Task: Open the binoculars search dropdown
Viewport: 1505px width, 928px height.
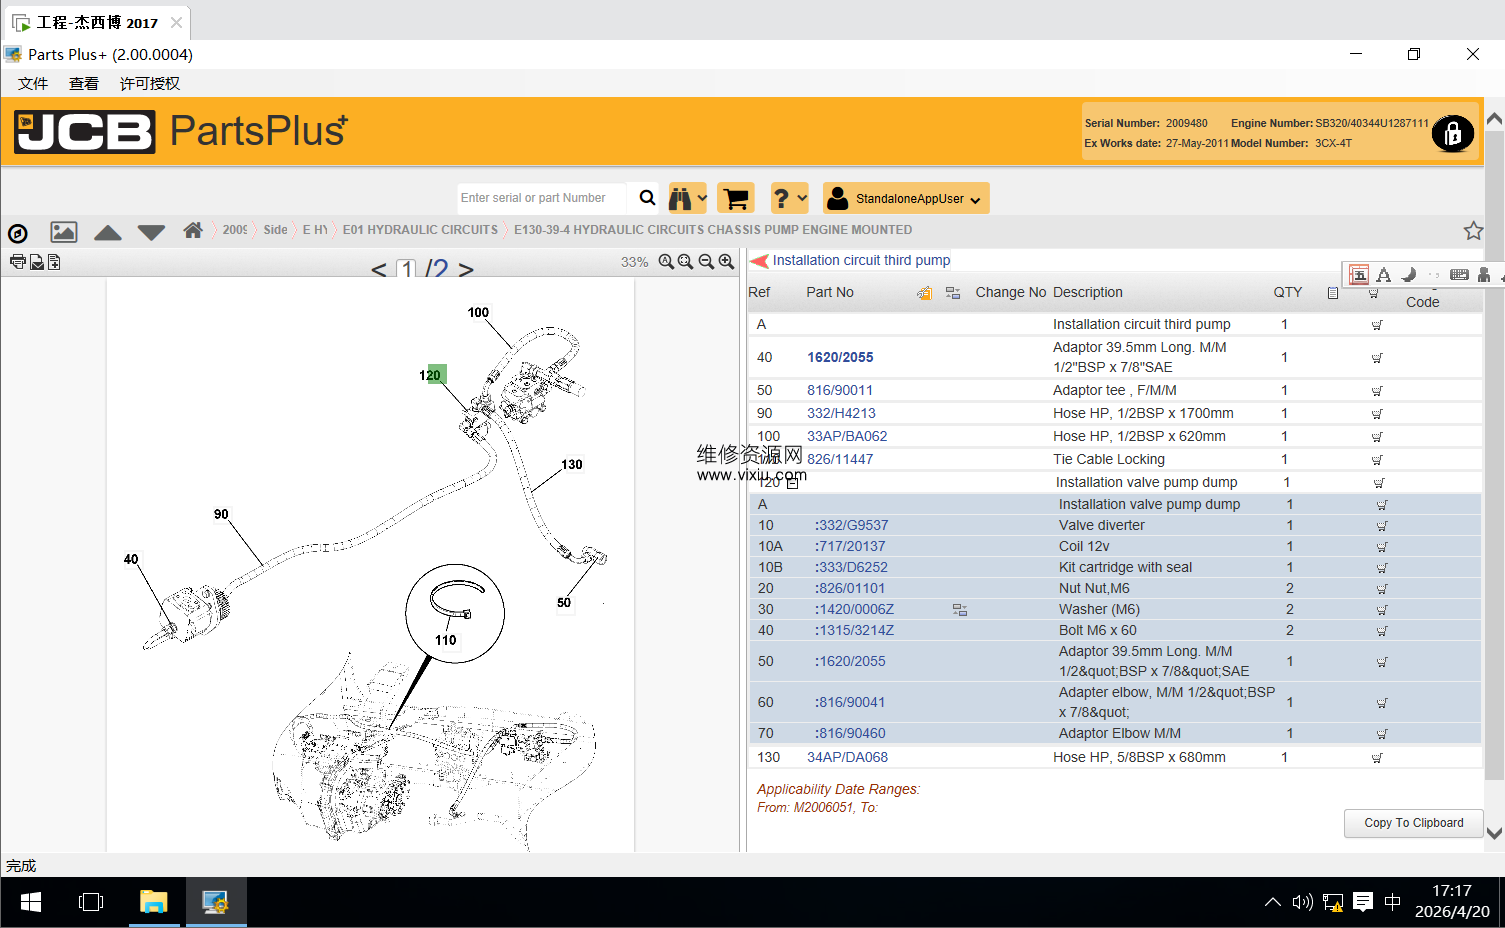Action: point(687,198)
